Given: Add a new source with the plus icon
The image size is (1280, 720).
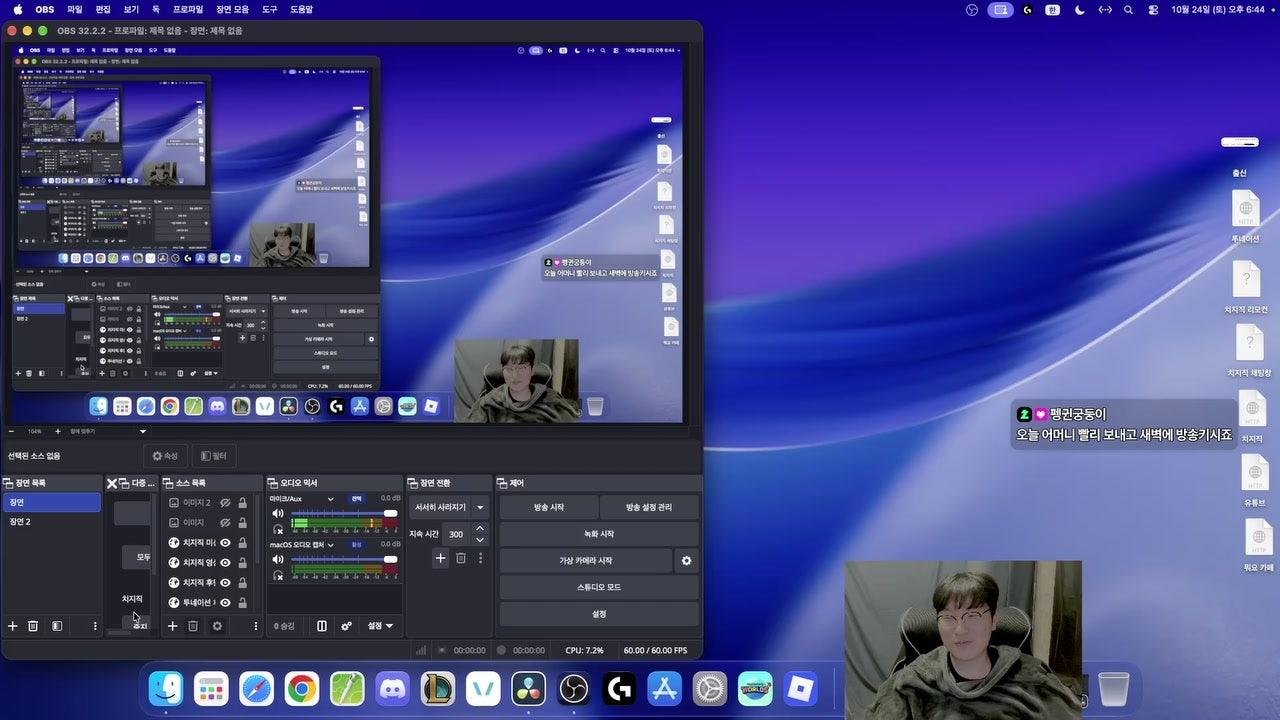Looking at the screenshot, I should (x=172, y=626).
